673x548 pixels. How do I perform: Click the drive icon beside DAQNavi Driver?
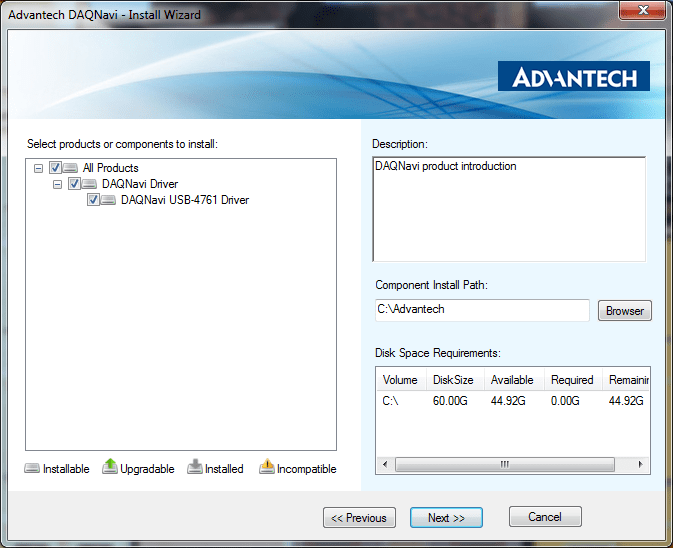click(89, 184)
